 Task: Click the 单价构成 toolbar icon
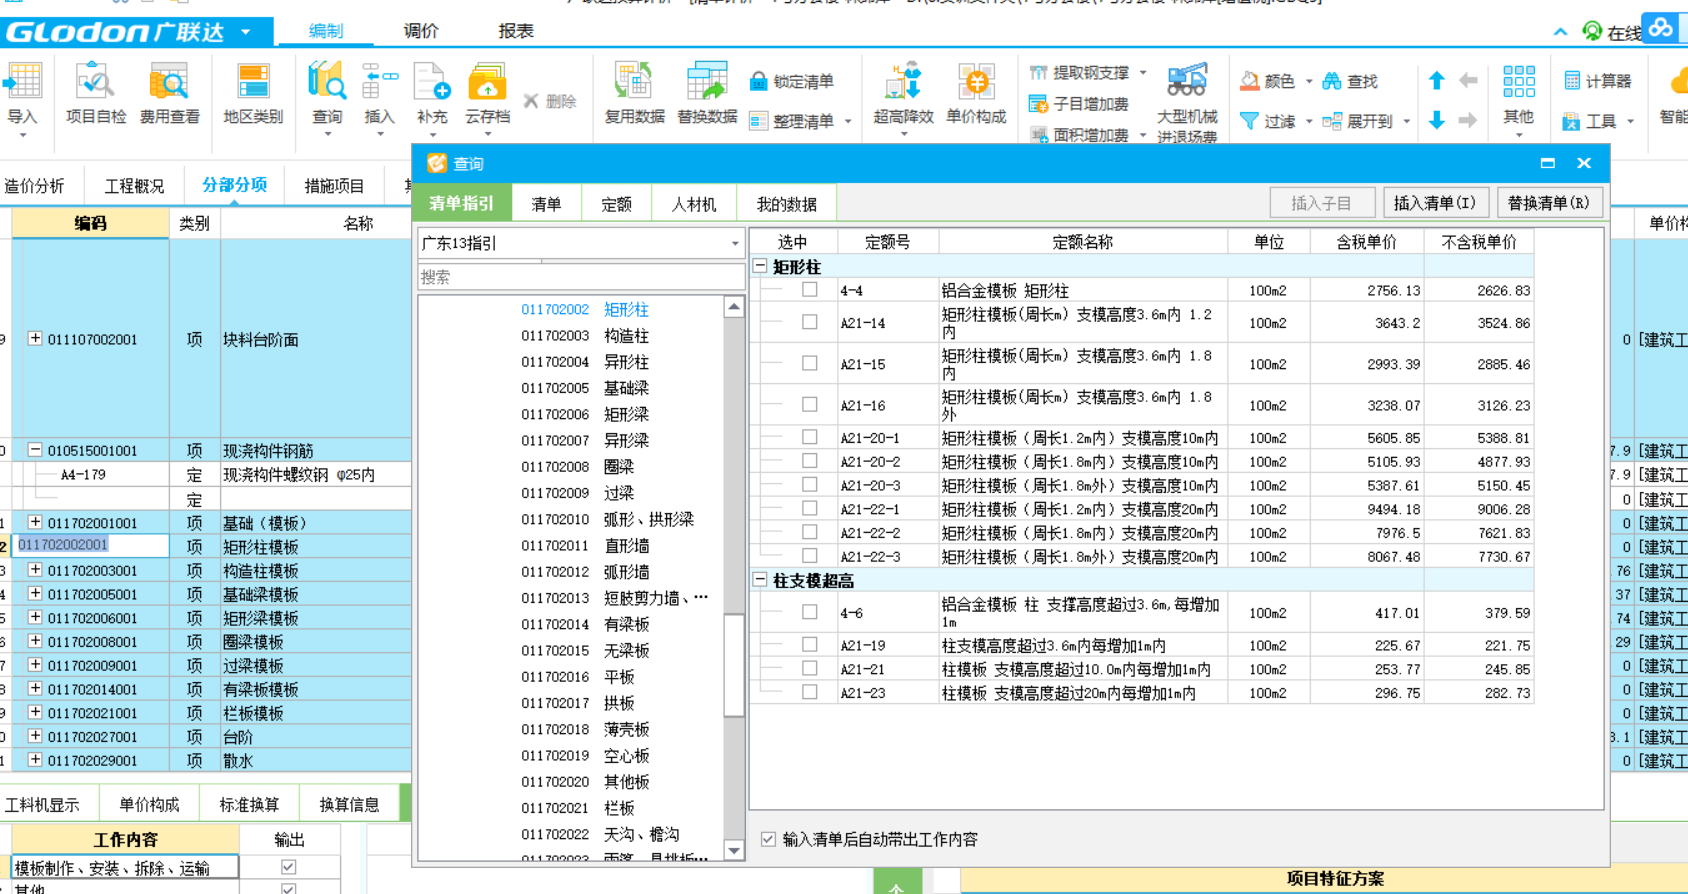click(x=976, y=82)
